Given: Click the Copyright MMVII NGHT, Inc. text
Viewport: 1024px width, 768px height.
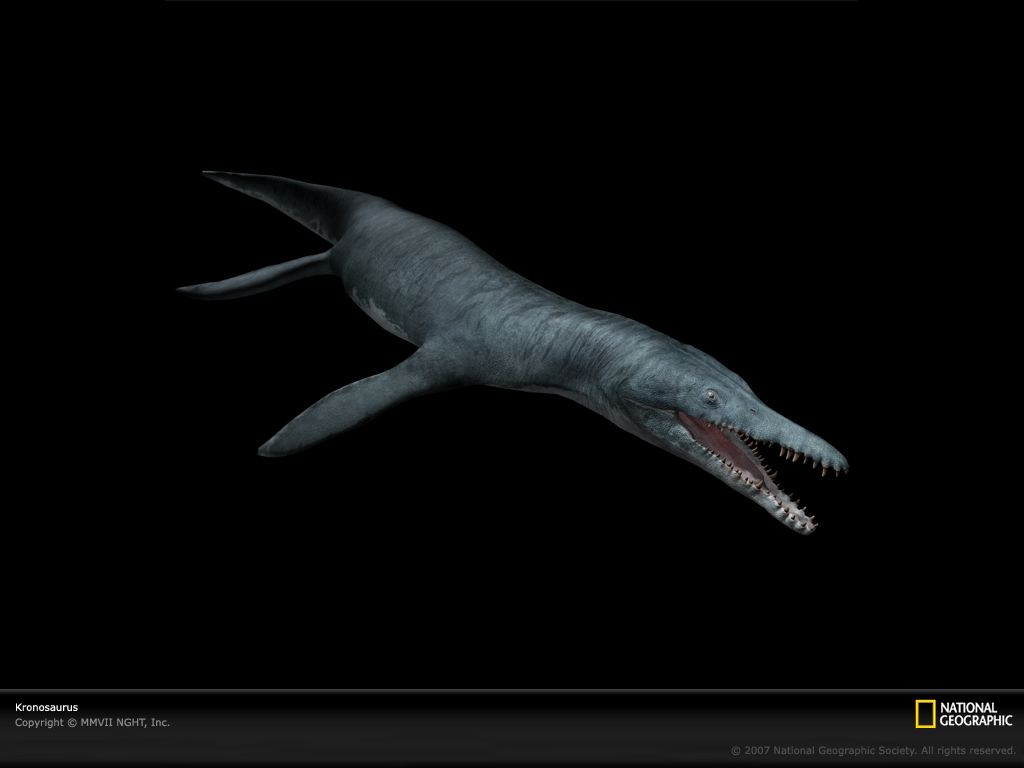Looking at the screenshot, I should [92, 722].
